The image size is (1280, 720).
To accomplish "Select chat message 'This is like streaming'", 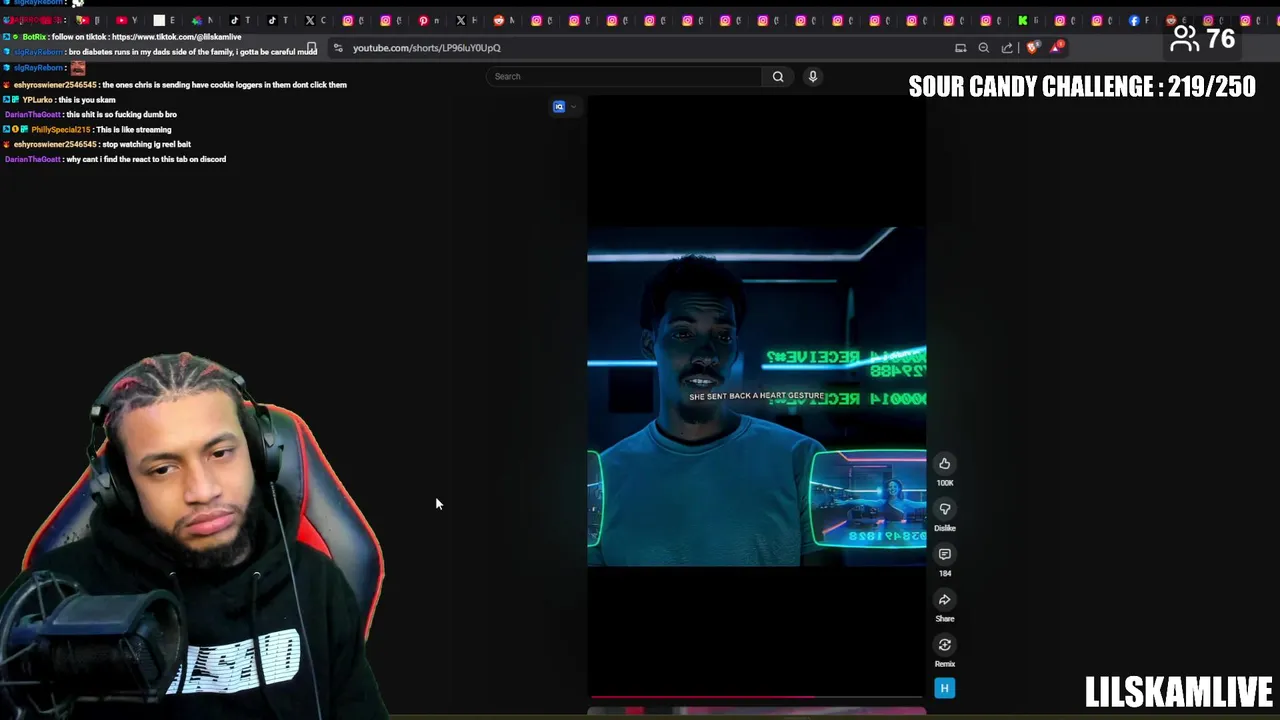I will (134, 130).
